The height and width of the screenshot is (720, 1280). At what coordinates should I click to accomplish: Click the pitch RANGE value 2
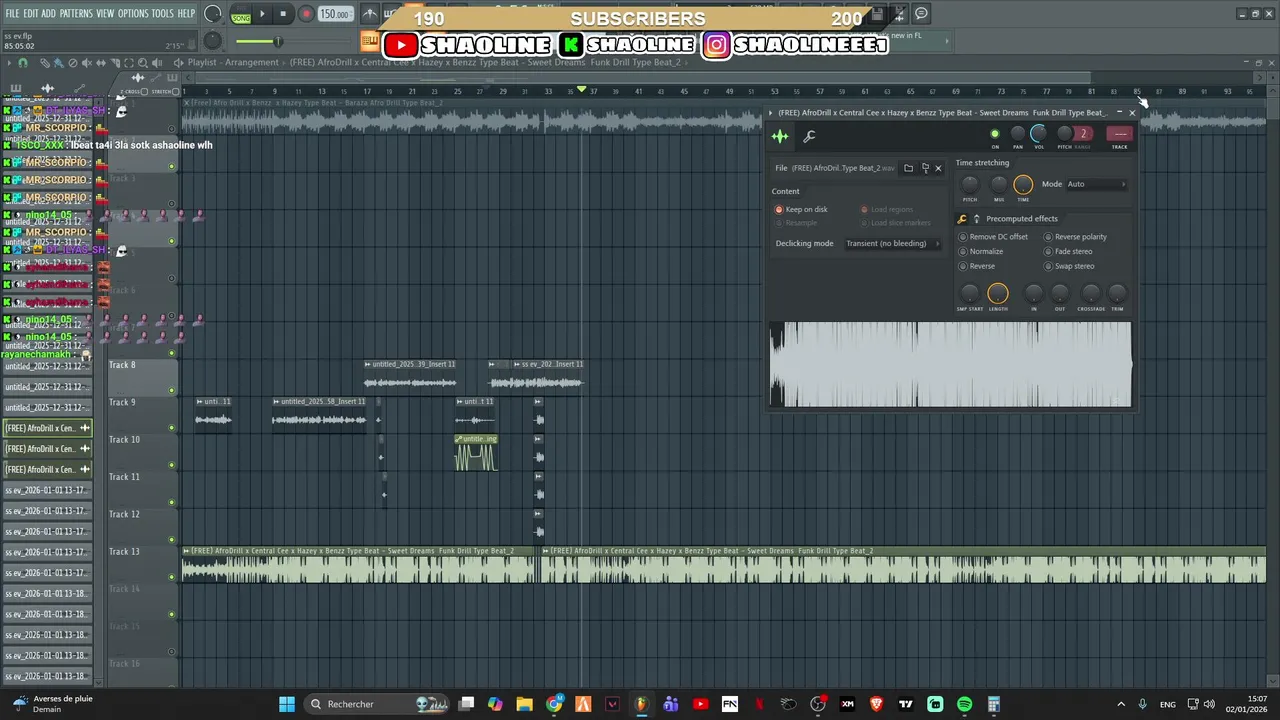pyautogui.click(x=1082, y=134)
